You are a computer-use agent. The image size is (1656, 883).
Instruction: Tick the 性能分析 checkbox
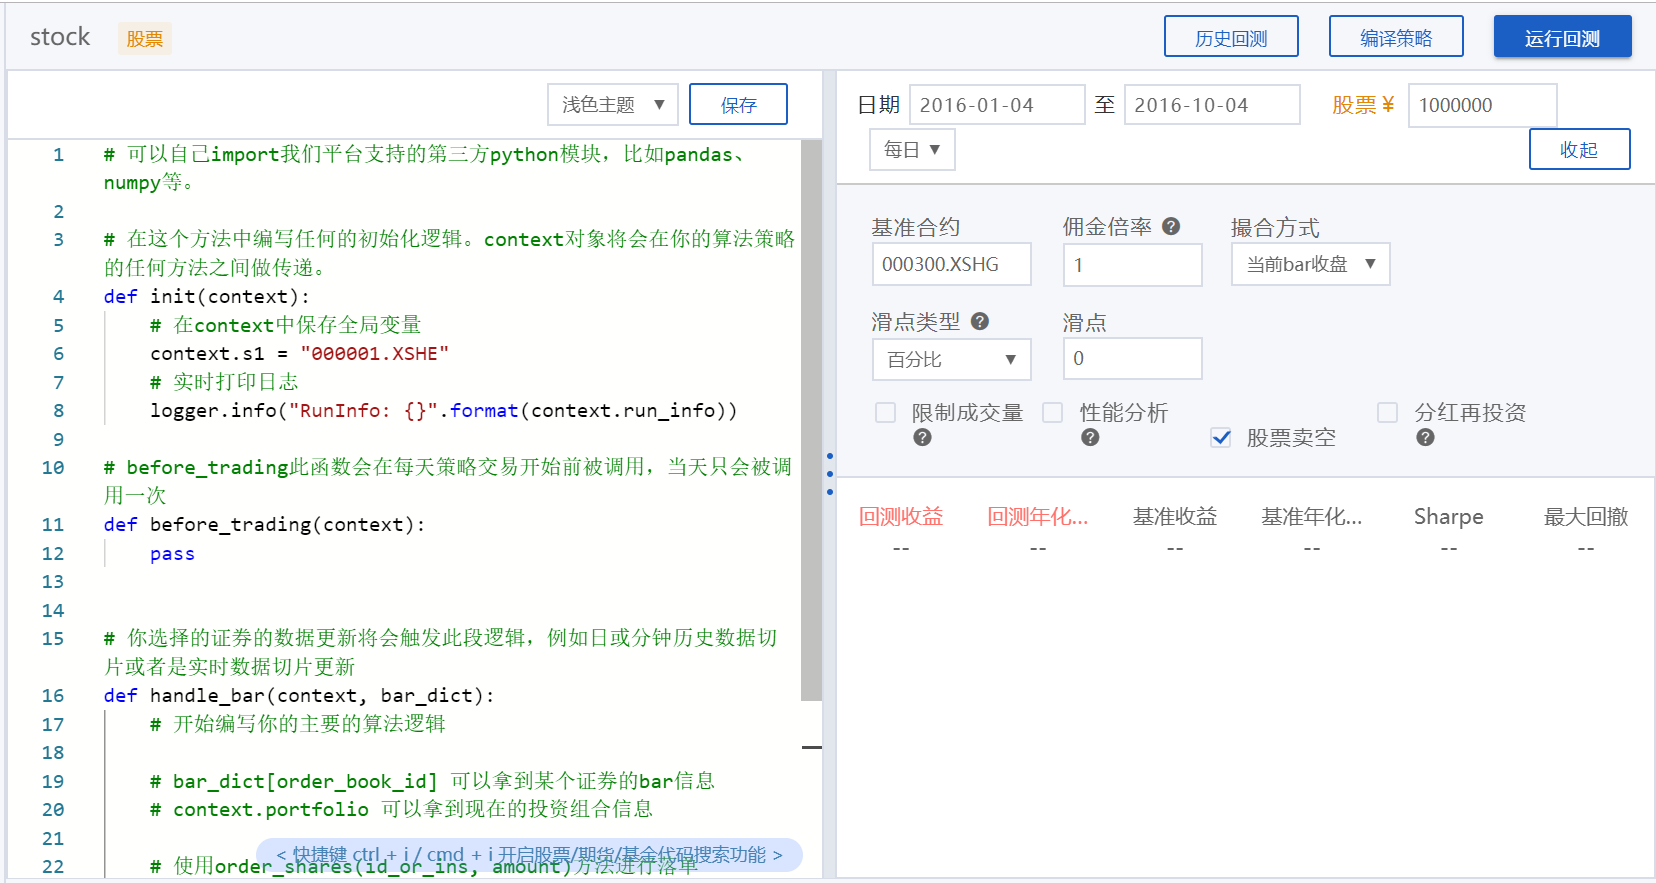click(1053, 413)
